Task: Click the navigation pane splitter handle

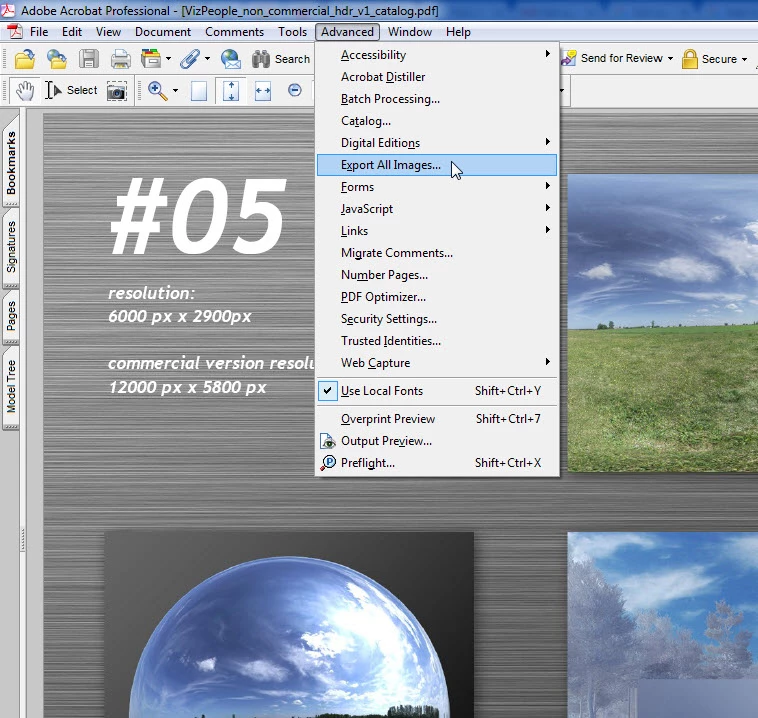Action: [x=22, y=540]
